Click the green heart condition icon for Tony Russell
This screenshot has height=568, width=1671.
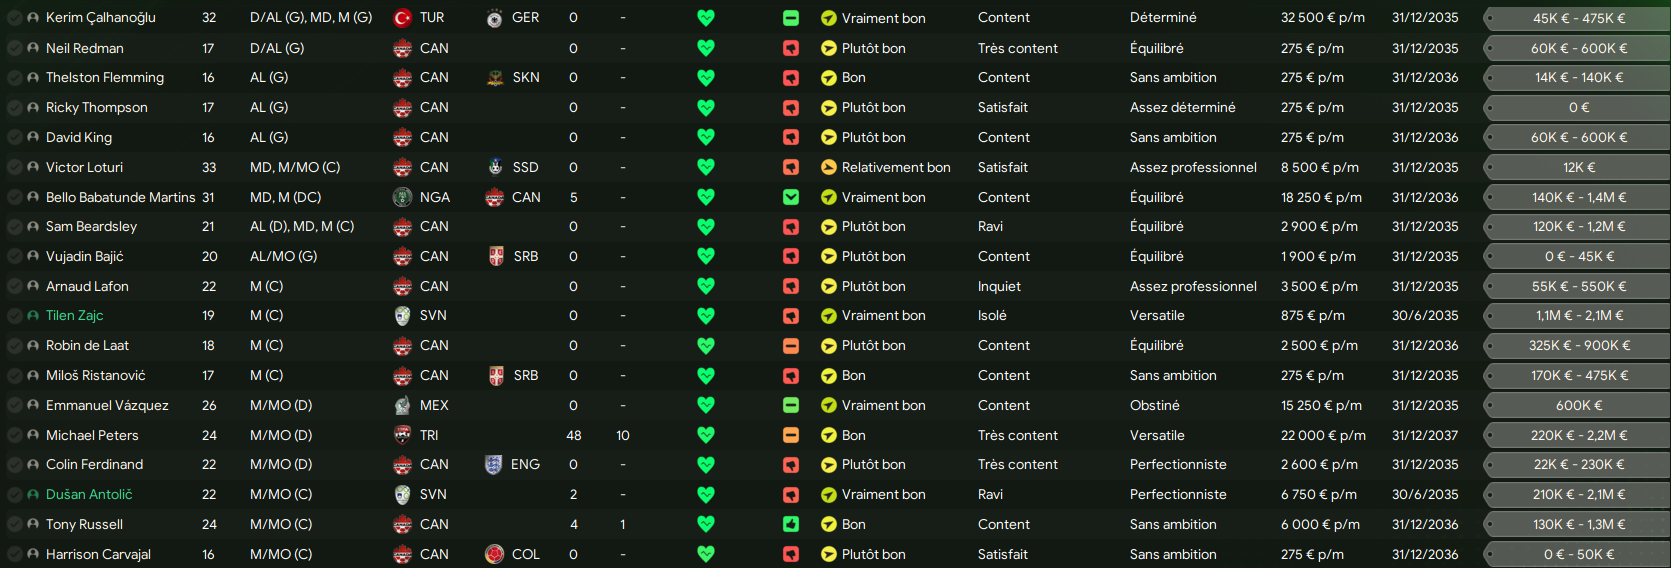pos(706,524)
